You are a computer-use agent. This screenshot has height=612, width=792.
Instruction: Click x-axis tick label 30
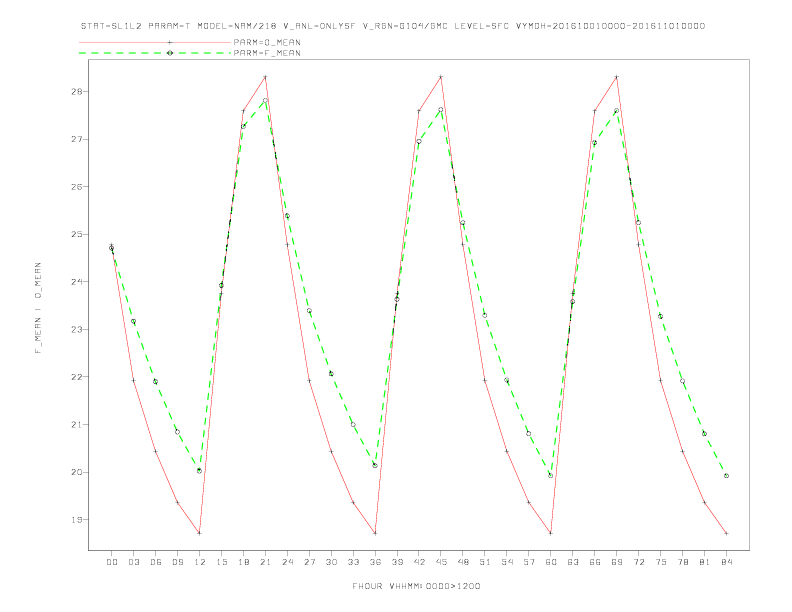[331, 562]
